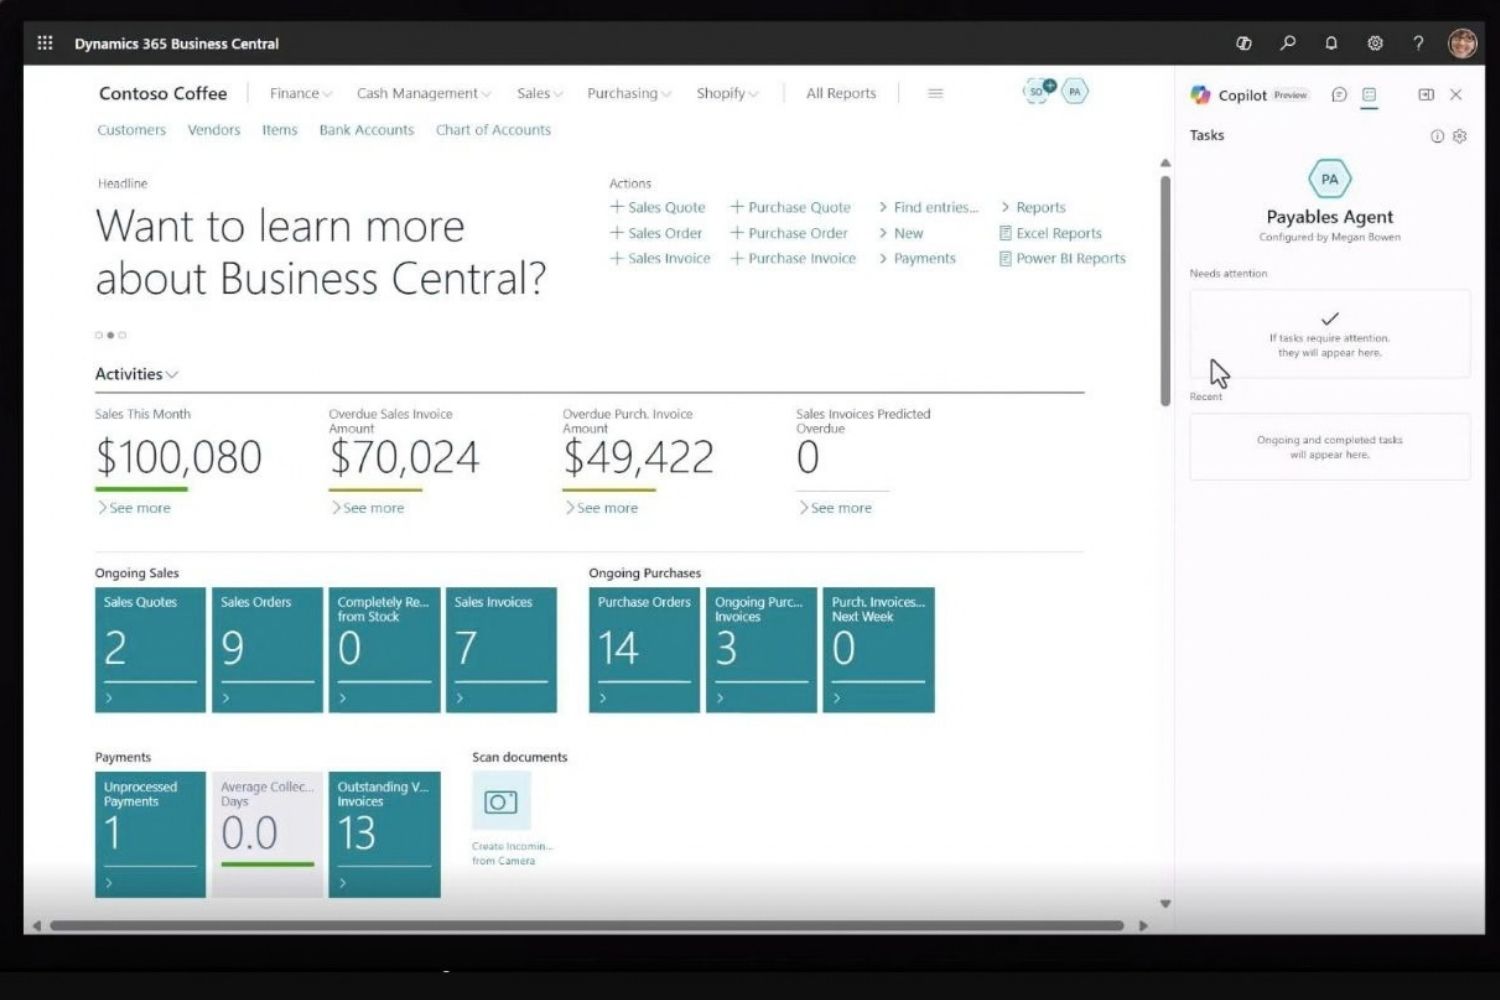Open the notifications bell
This screenshot has height=1000, width=1500.
pos(1331,43)
